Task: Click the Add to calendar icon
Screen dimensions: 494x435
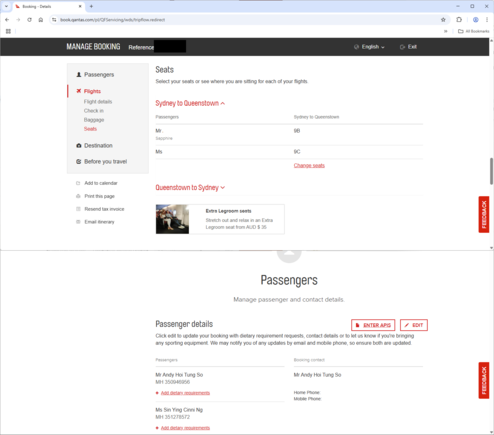Action: (x=78, y=183)
